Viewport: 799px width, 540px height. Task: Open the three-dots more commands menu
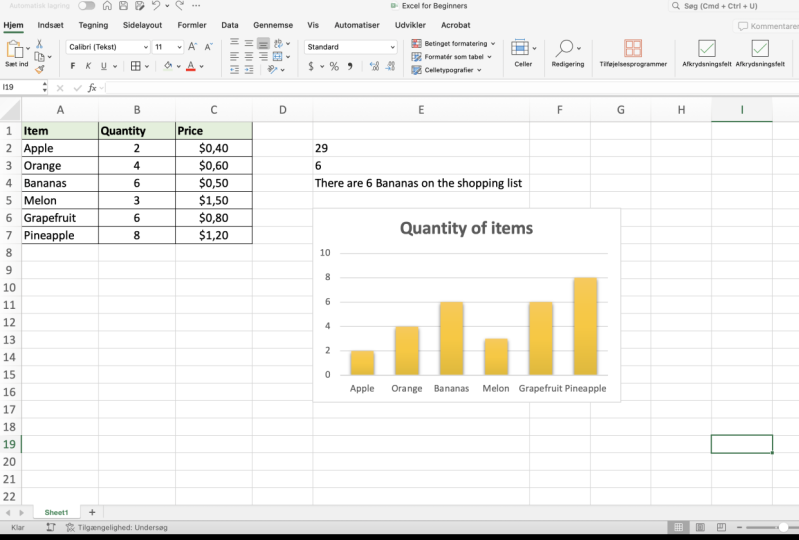(x=196, y=6)
